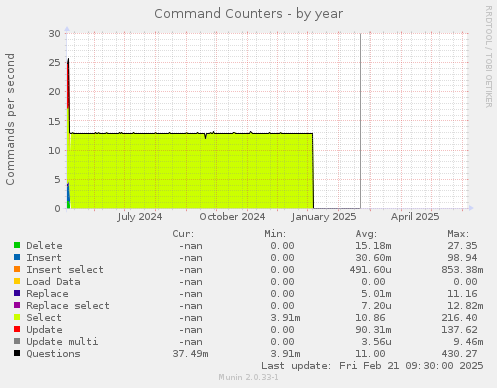Click the Select average value 10.86
Image resolution: width=497 pixels, height=388 pixels.
[370, 318]
